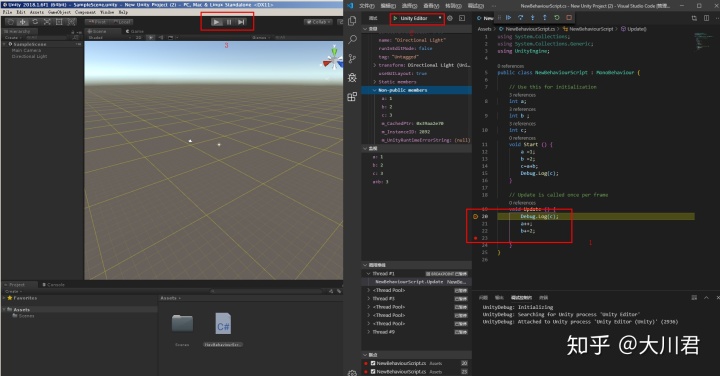Uncheck breakpoint at line 20
This screenshot has height=376, width=720.
click(373, 363)
